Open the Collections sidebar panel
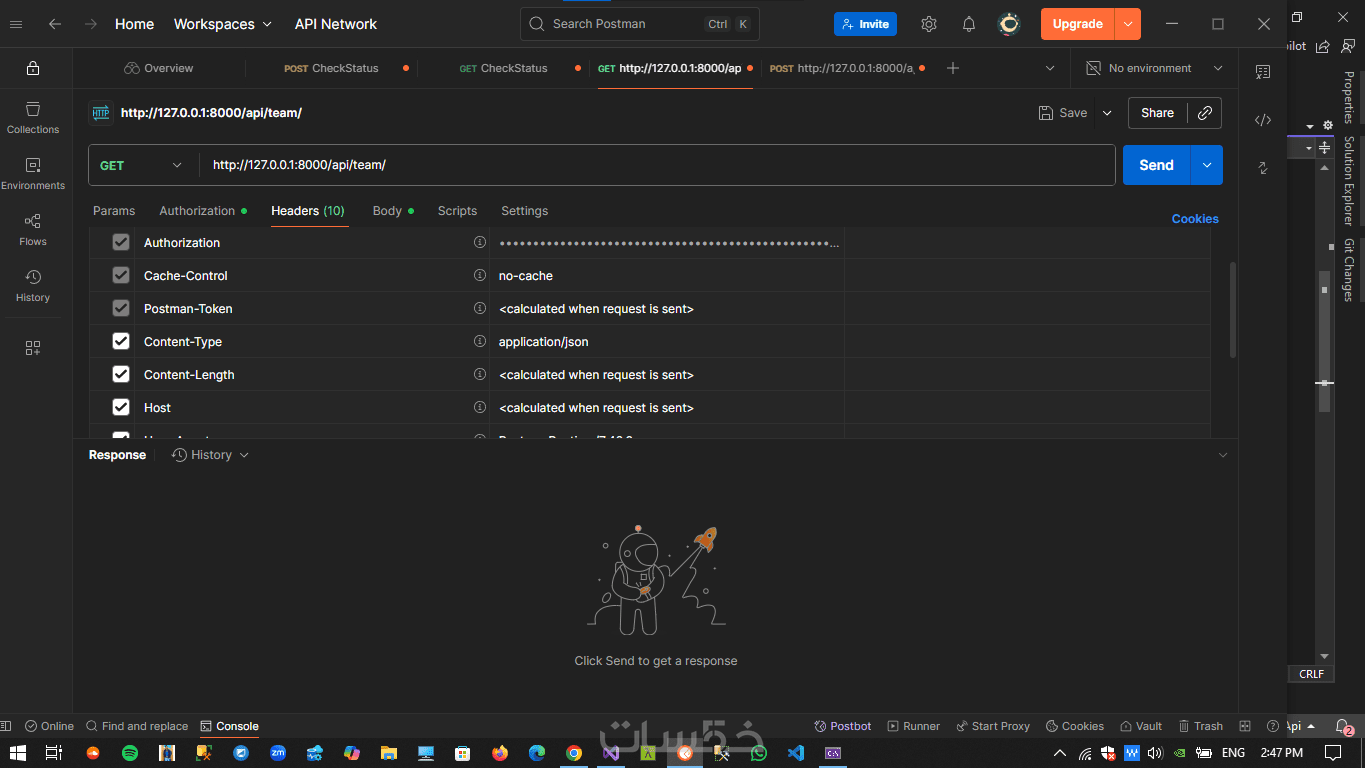Screen dimensions: 1365x768 tap(33, 117)
